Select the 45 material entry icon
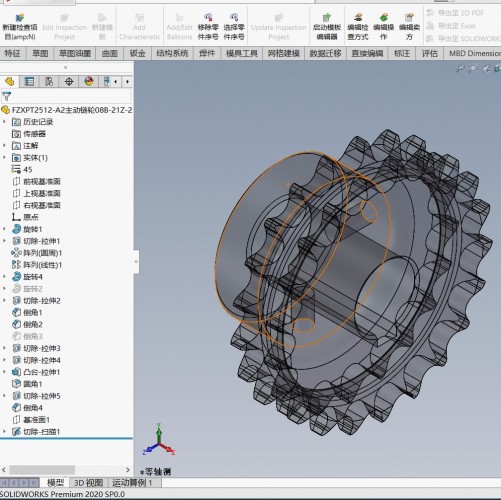The width and height of the screenshot is (501, 500). 16,169
